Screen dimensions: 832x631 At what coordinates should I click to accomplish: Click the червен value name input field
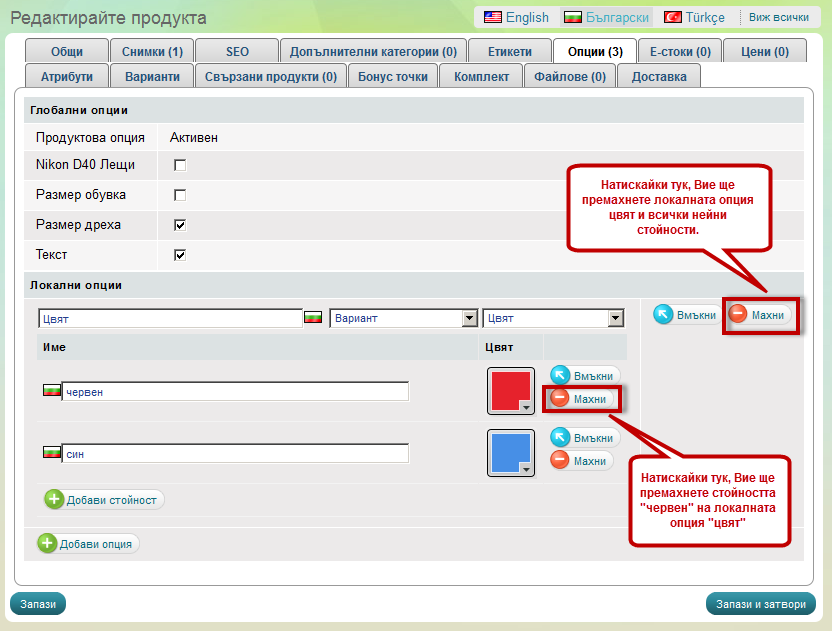pos(235,392)
